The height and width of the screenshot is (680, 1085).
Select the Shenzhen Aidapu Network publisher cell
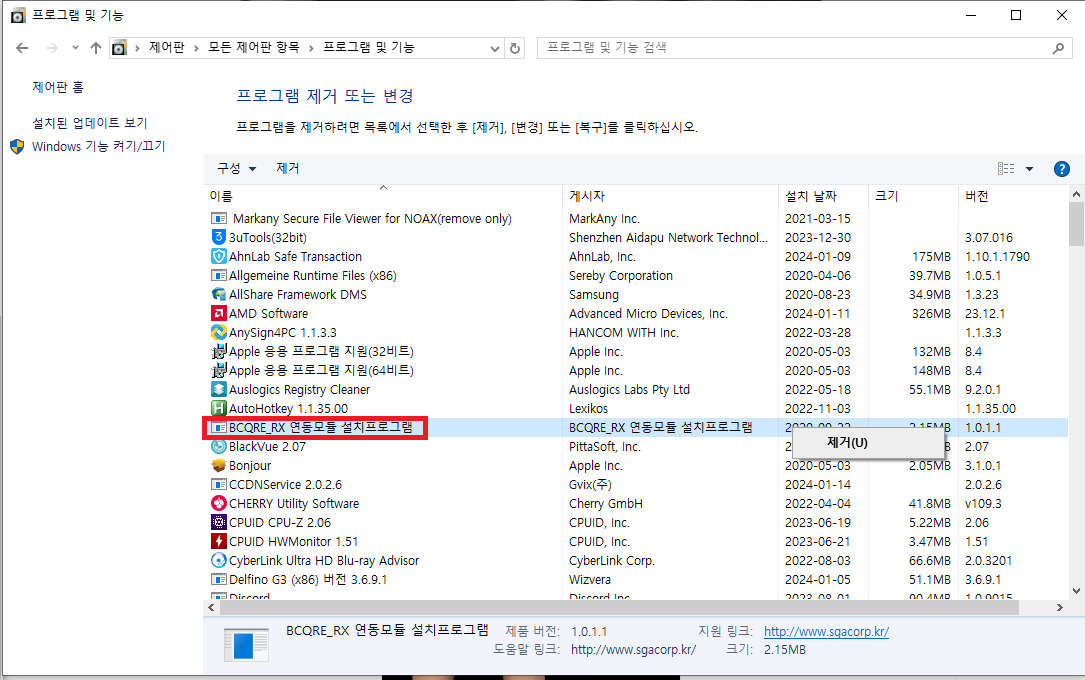pyautogui.click(x=668, y=237)
